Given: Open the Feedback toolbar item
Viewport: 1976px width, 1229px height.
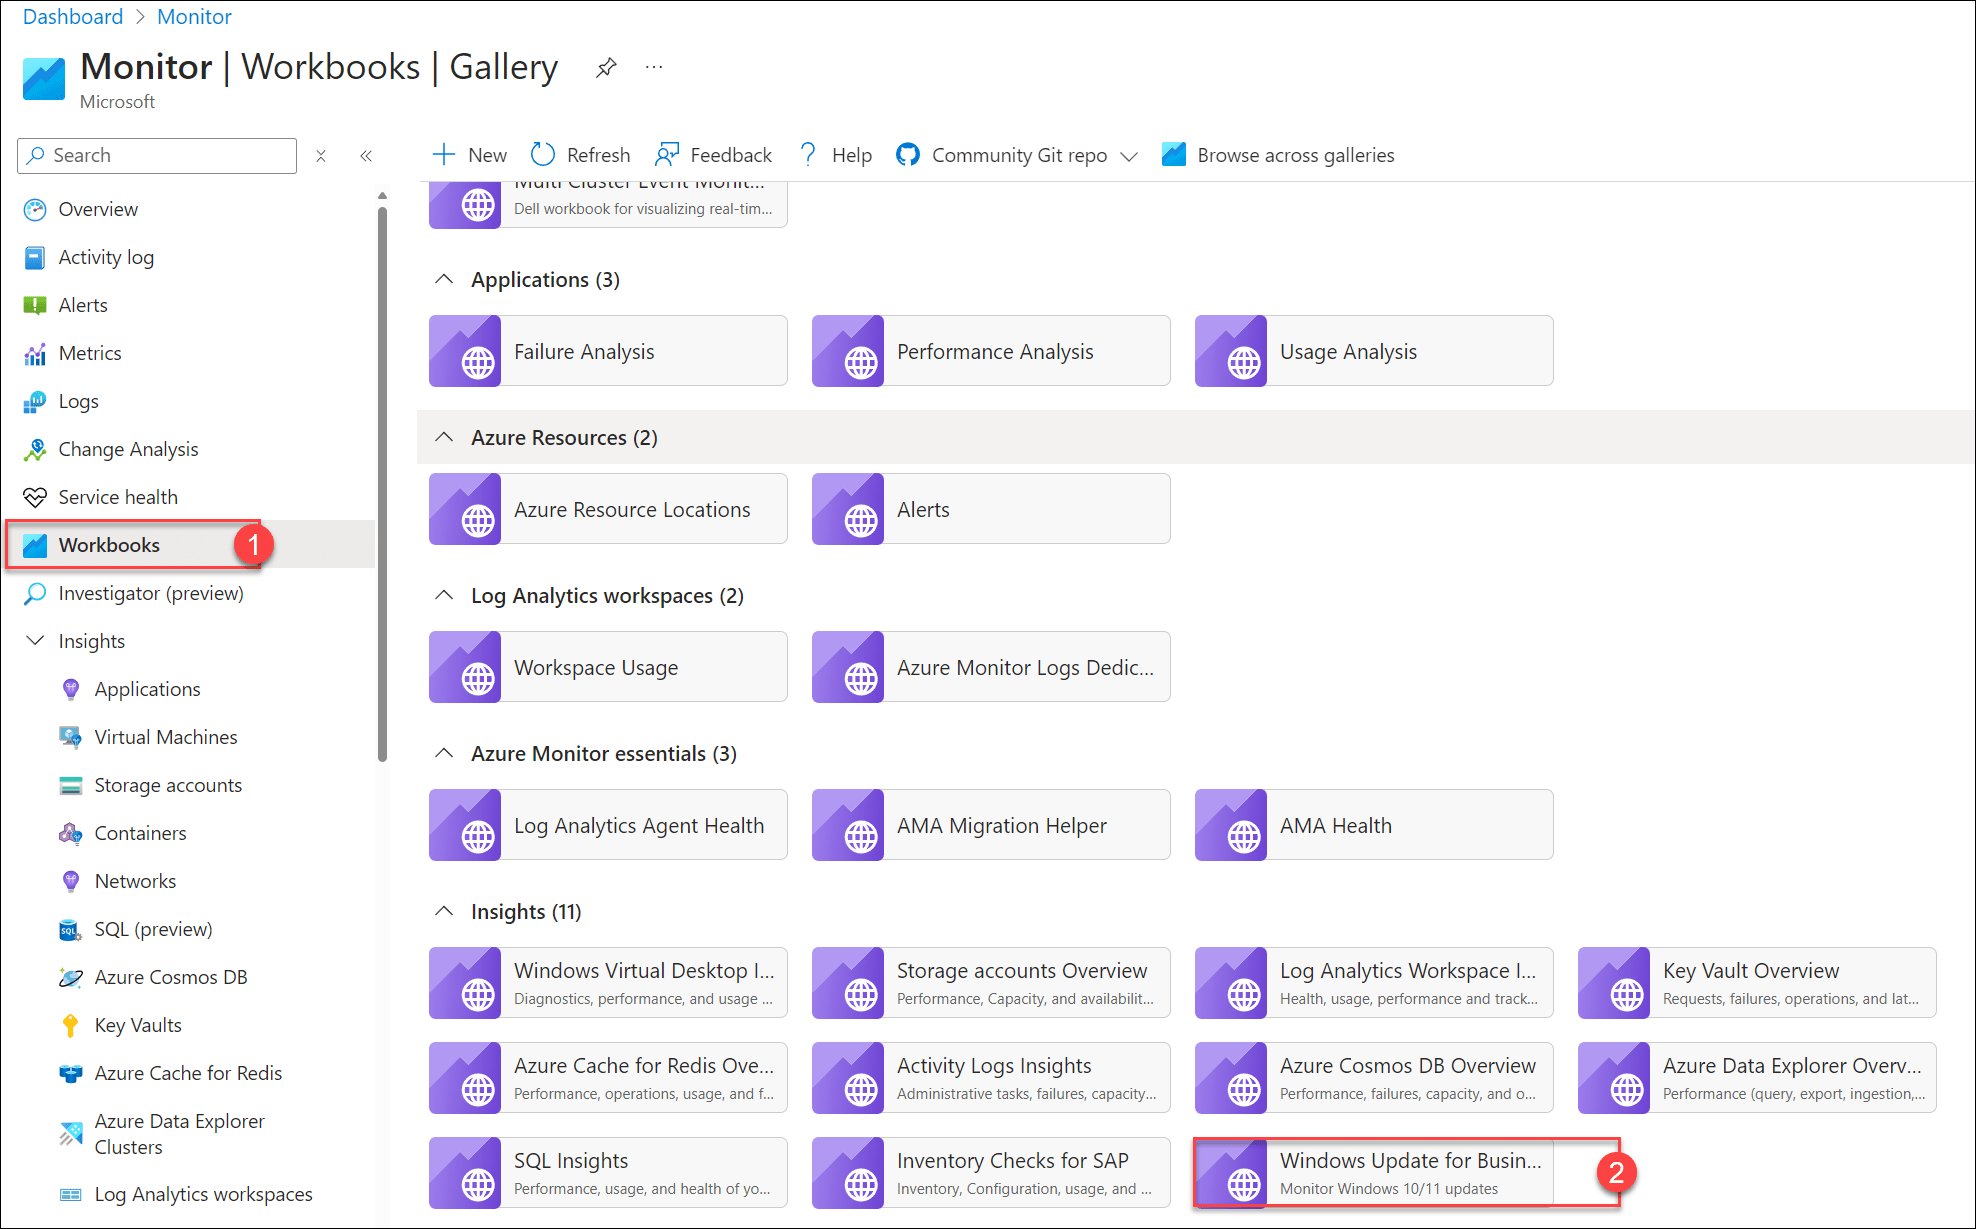Looking at the screenshot, I should [713, 155].
